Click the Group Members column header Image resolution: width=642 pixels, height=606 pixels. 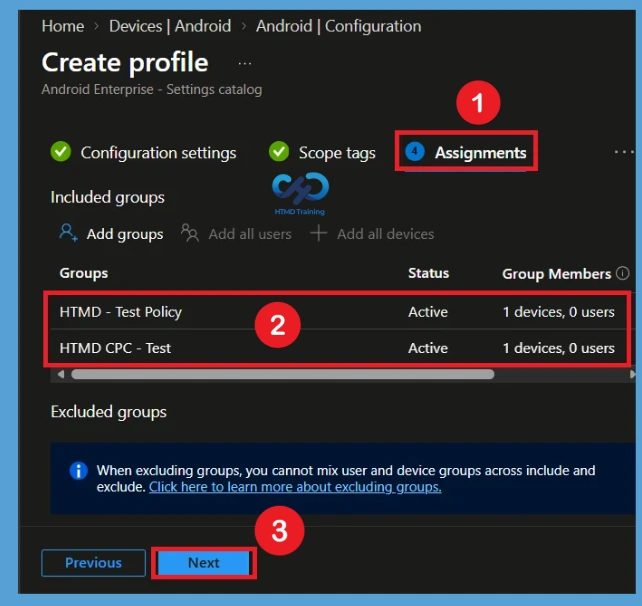556,274
